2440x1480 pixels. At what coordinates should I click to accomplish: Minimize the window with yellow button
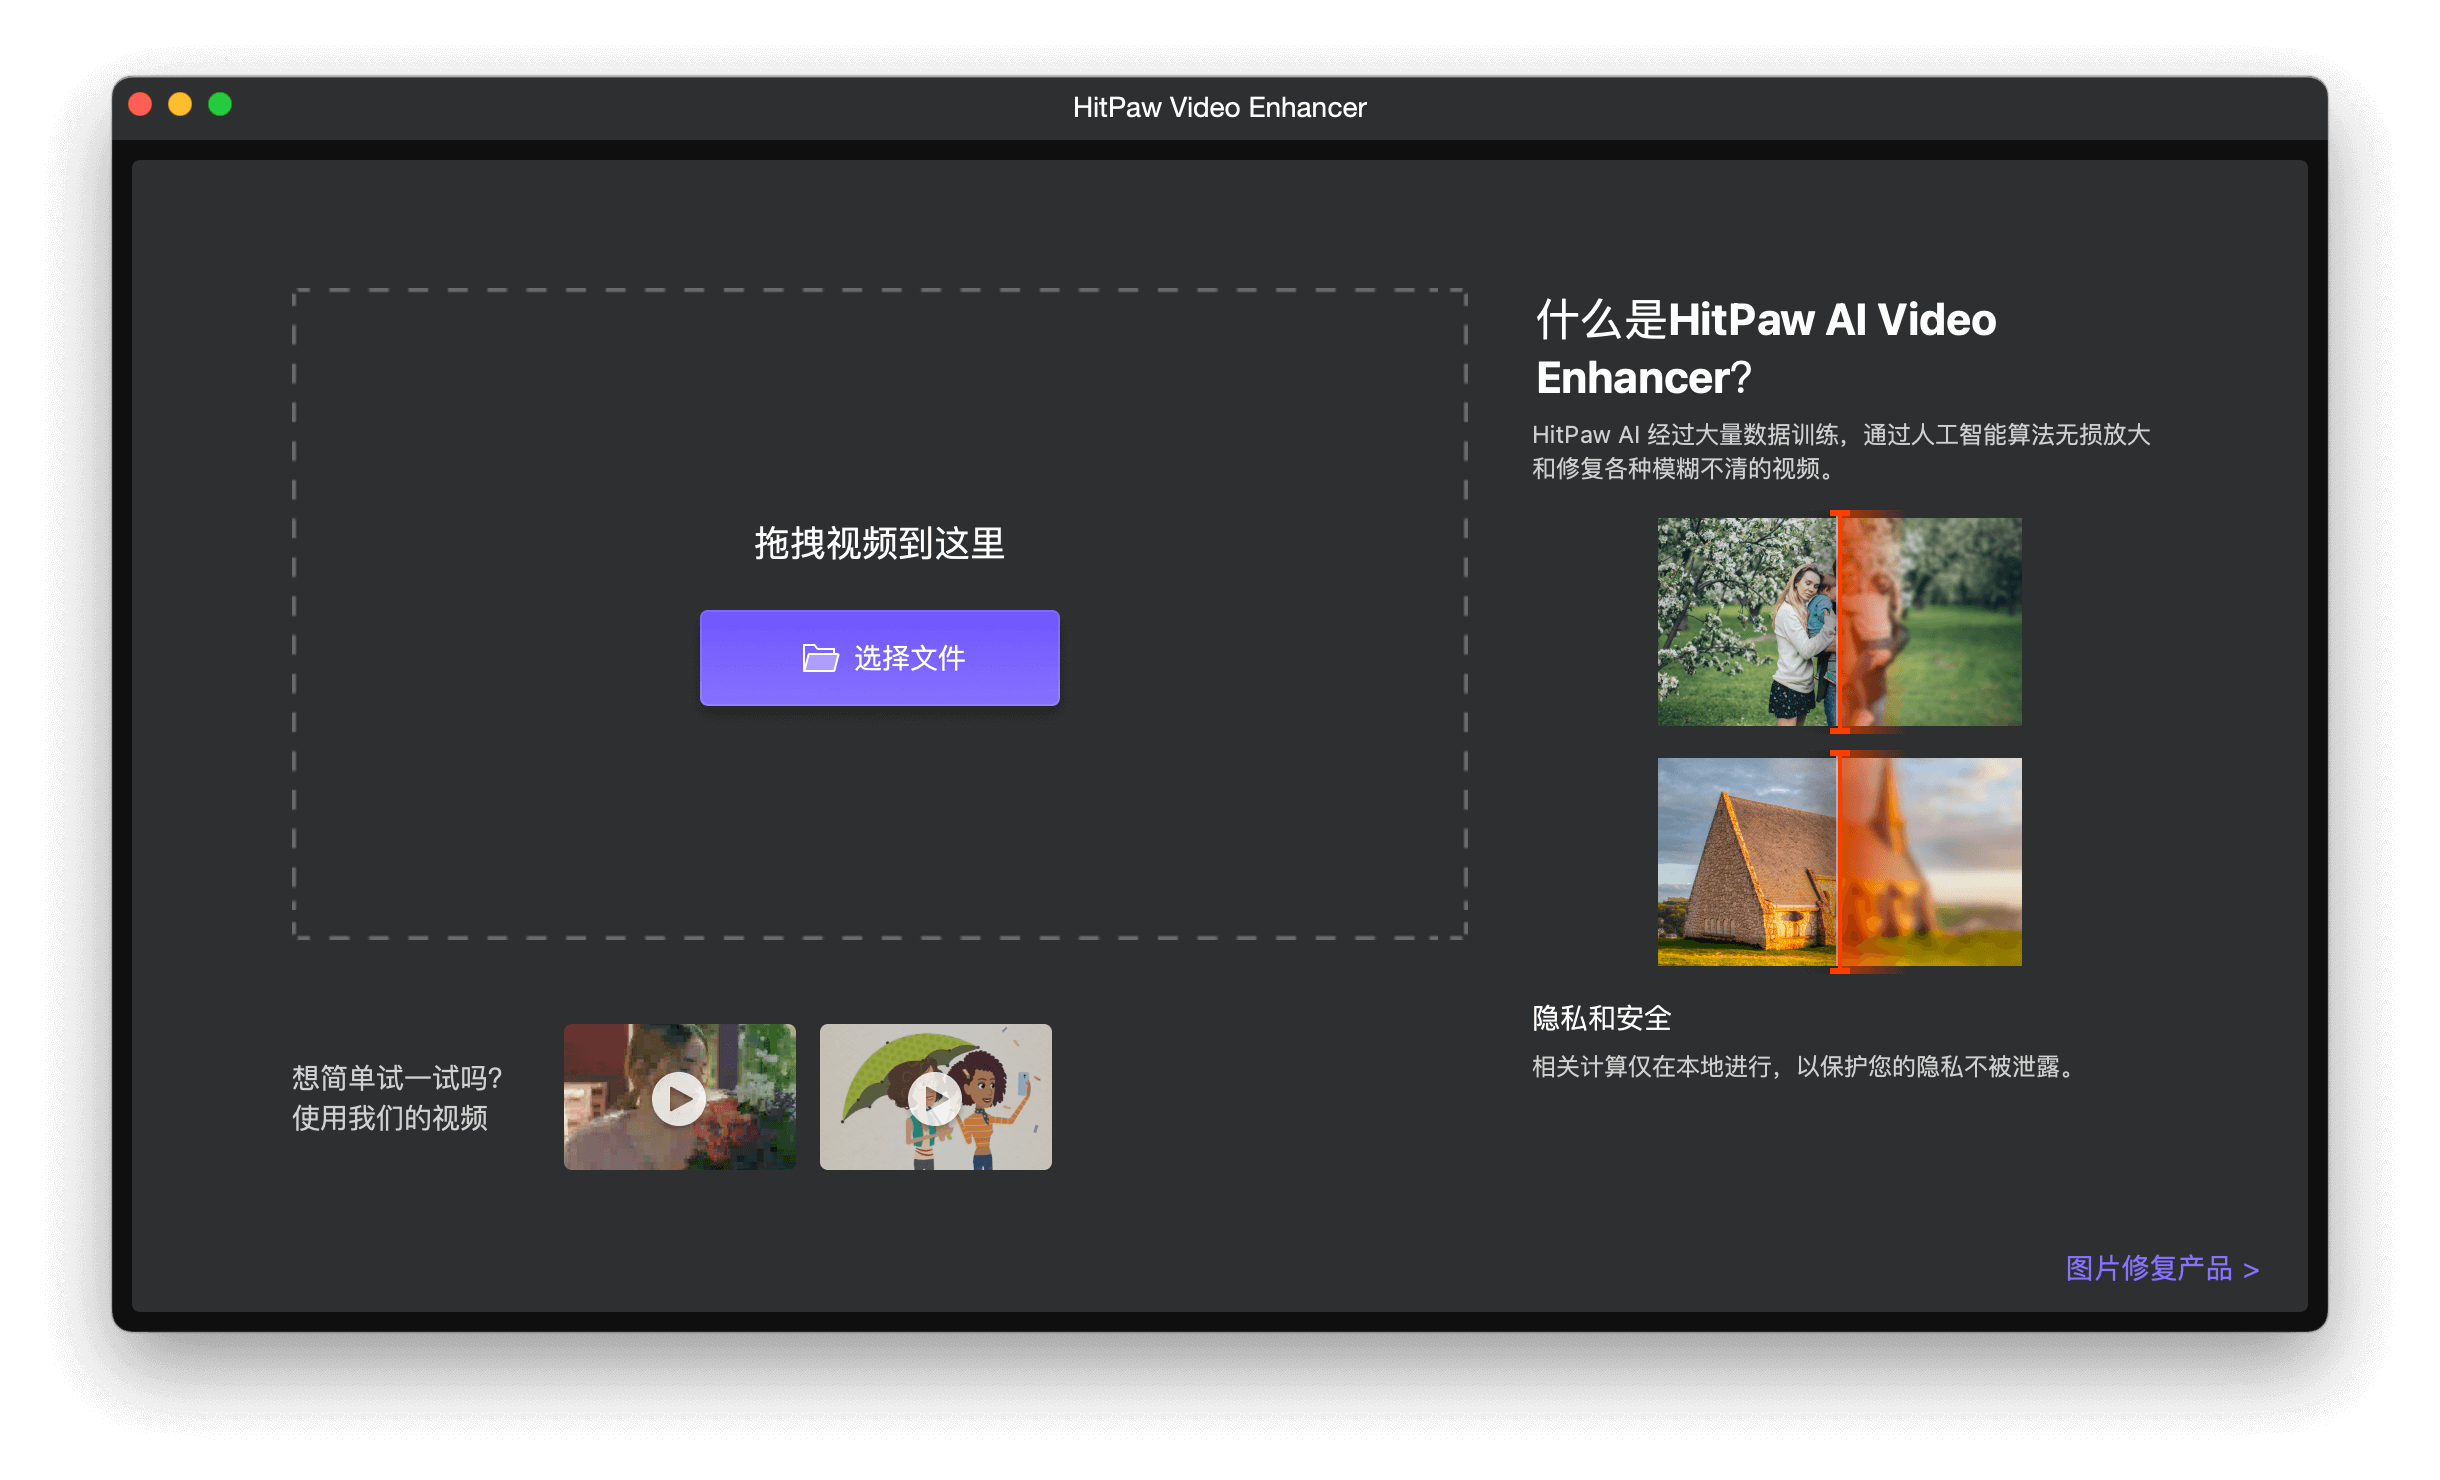(x=180, y=104)
